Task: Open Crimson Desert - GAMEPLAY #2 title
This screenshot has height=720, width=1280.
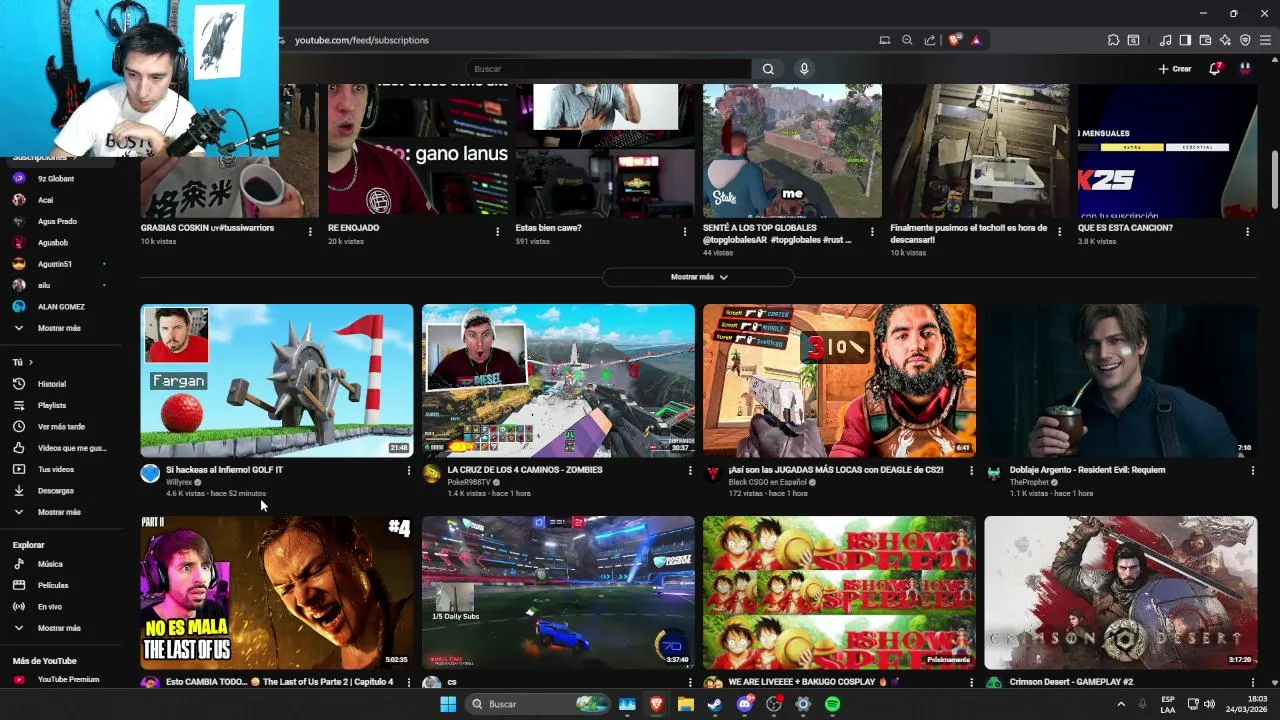Action: (x=1071, y=682)
